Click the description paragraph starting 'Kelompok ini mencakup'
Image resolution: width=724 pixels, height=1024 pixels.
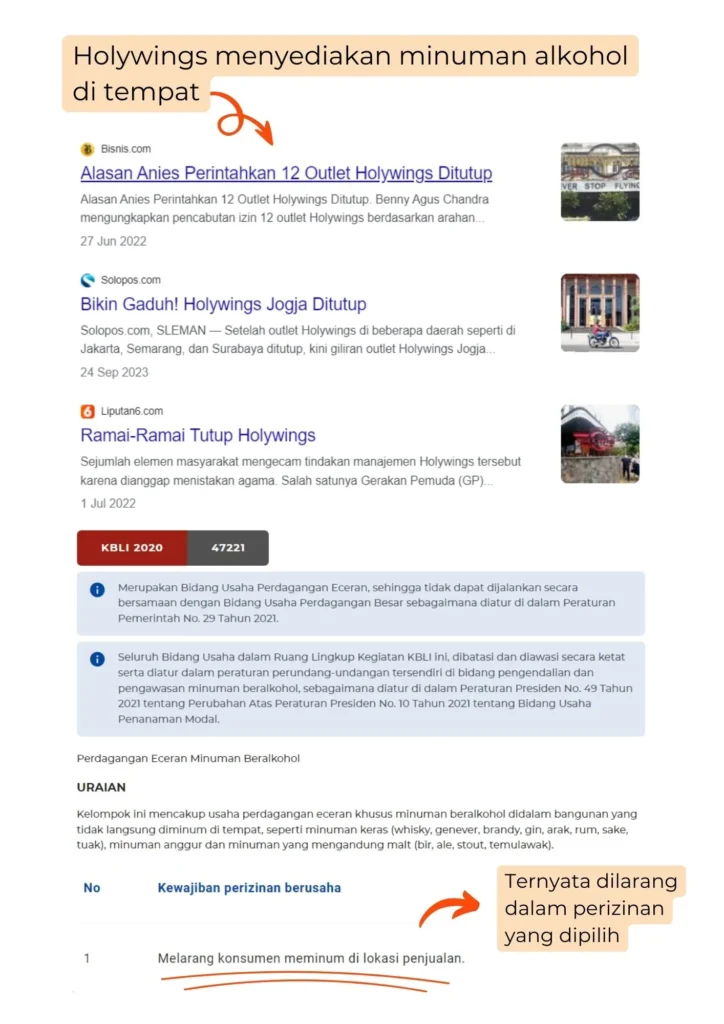pos(357,830)
